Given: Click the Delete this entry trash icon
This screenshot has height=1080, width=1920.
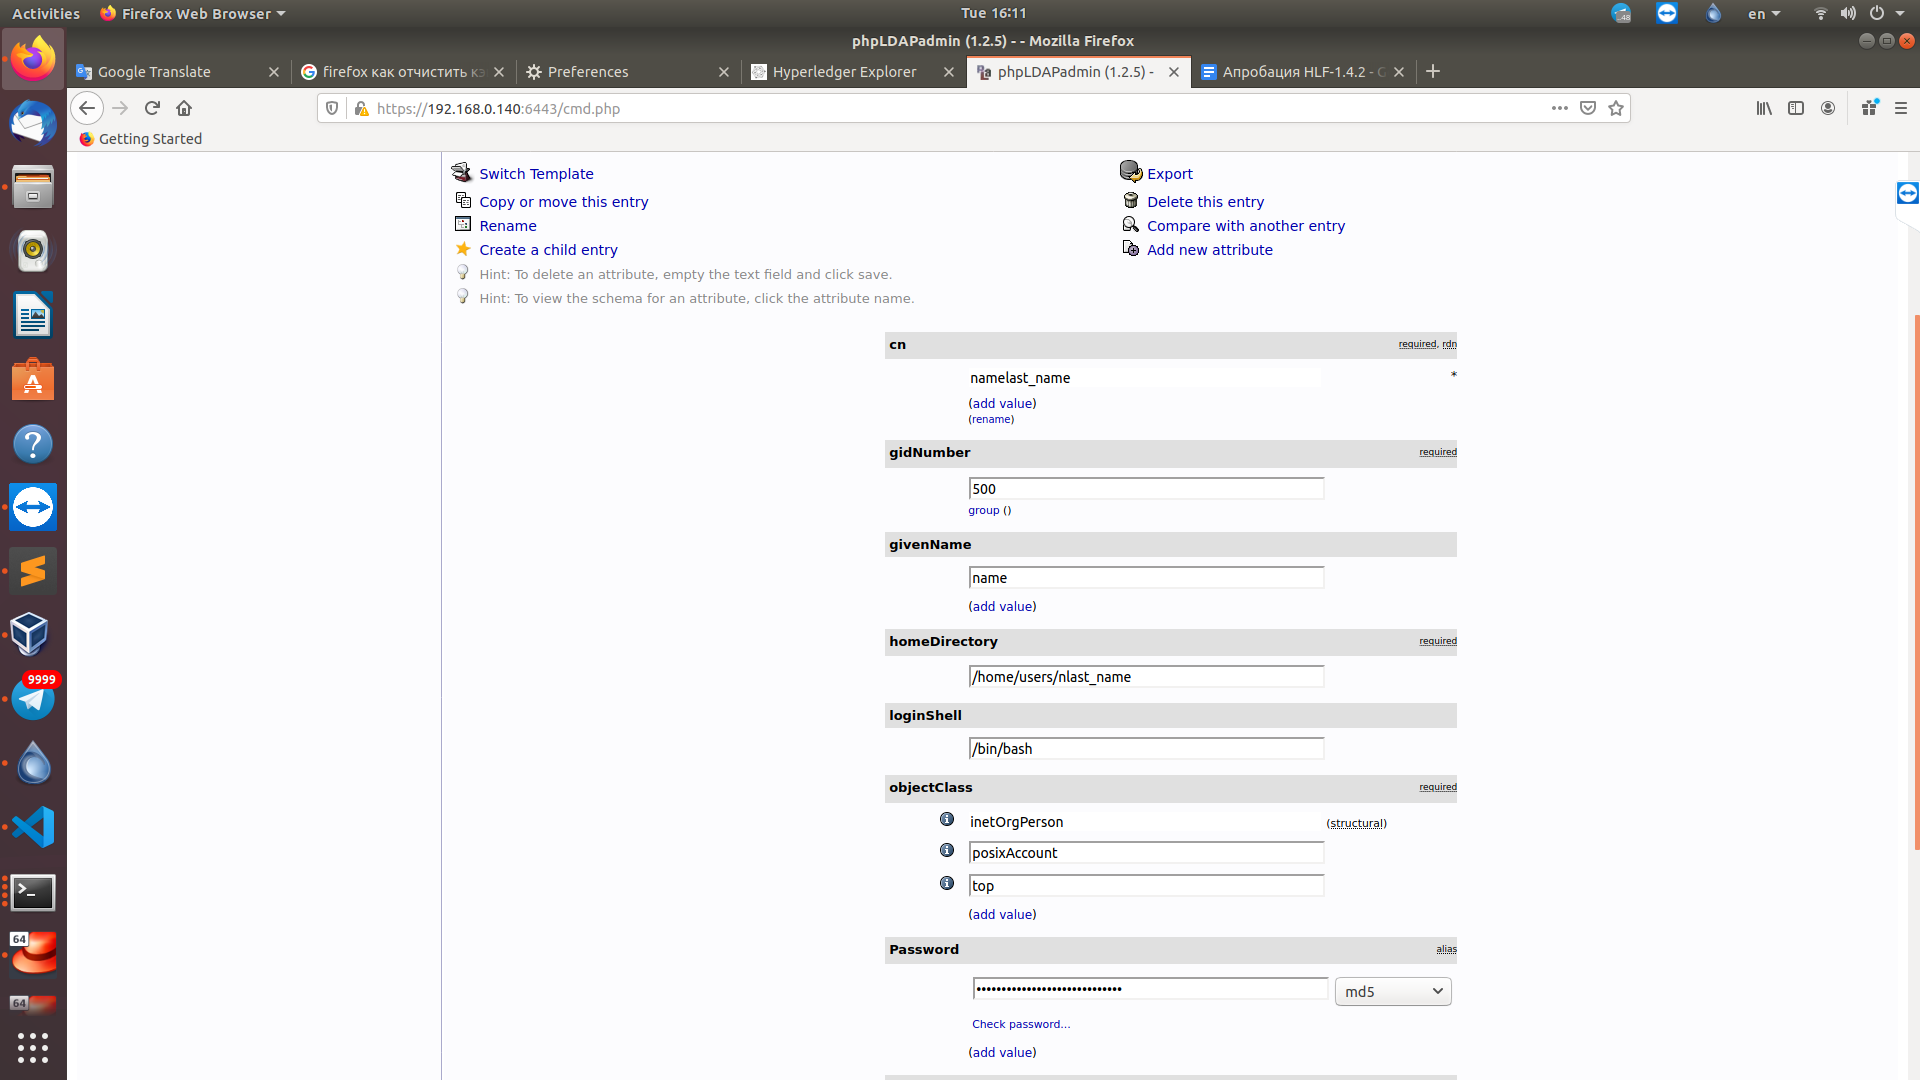Looking at the screenshot, I should click(1131, 201).
